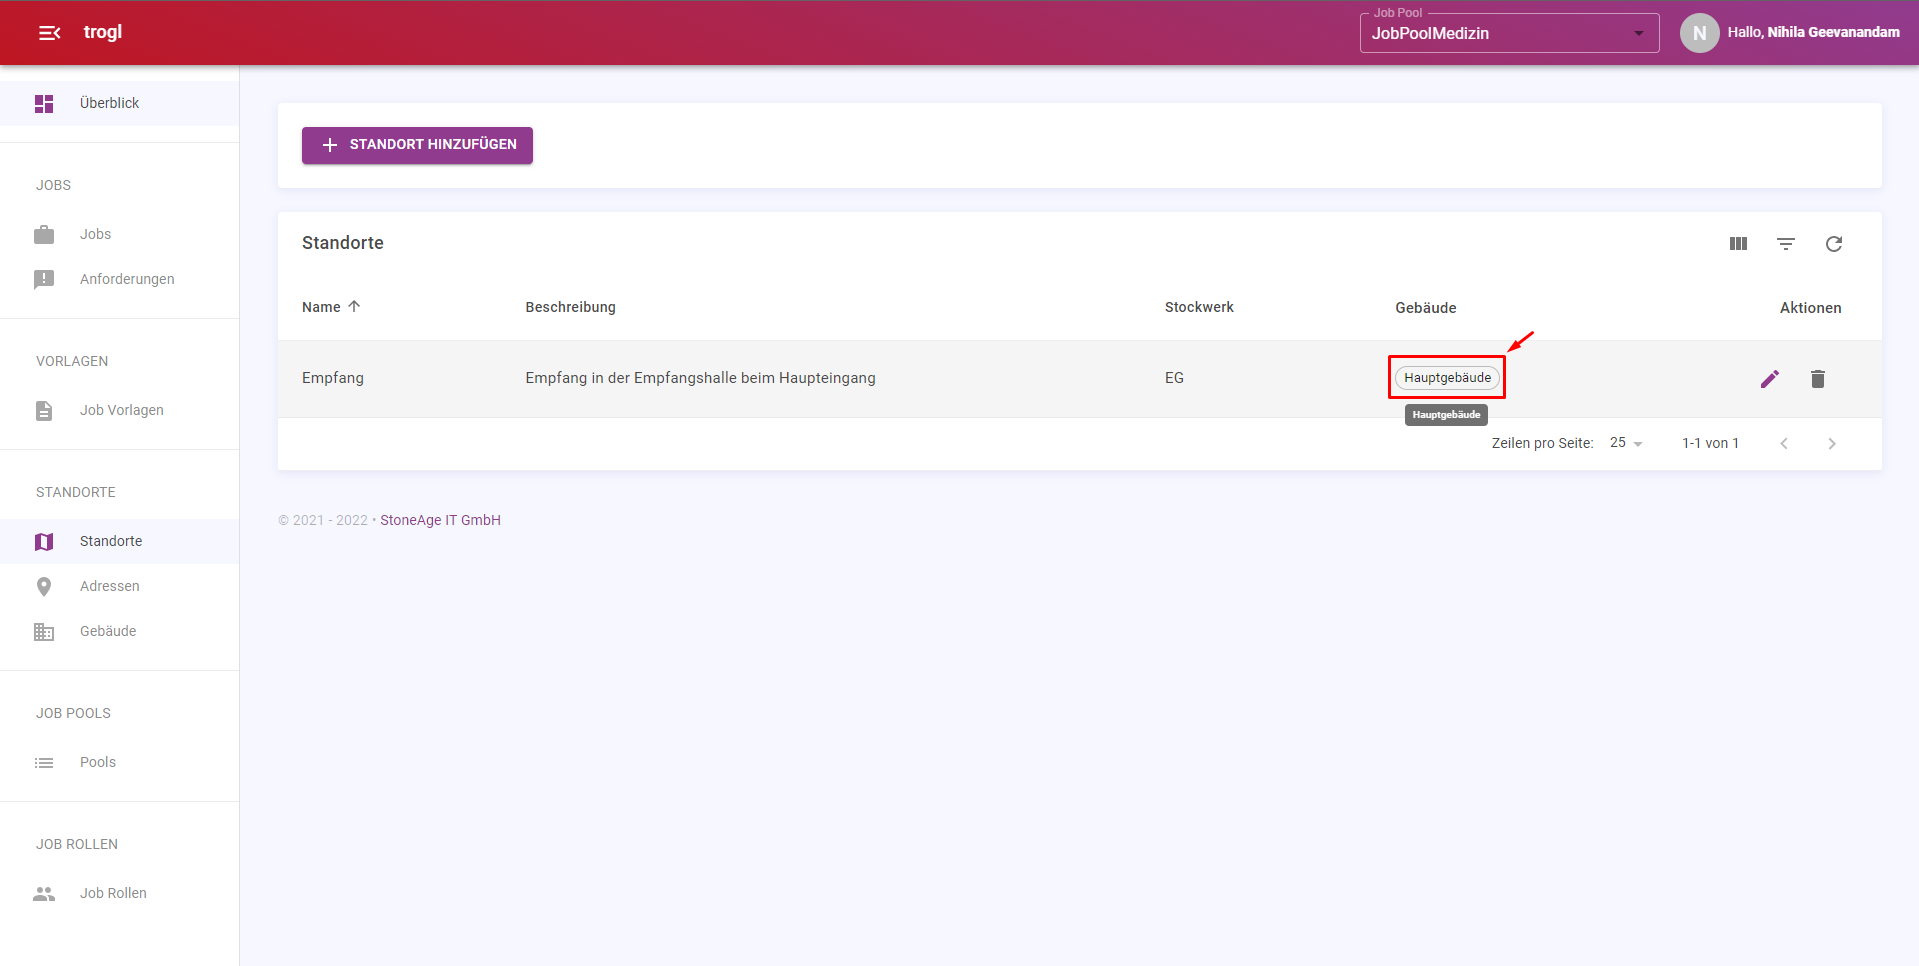Sort by the Gebäude column header
Screen dimensions: 1919x966
coord(1425,308)
